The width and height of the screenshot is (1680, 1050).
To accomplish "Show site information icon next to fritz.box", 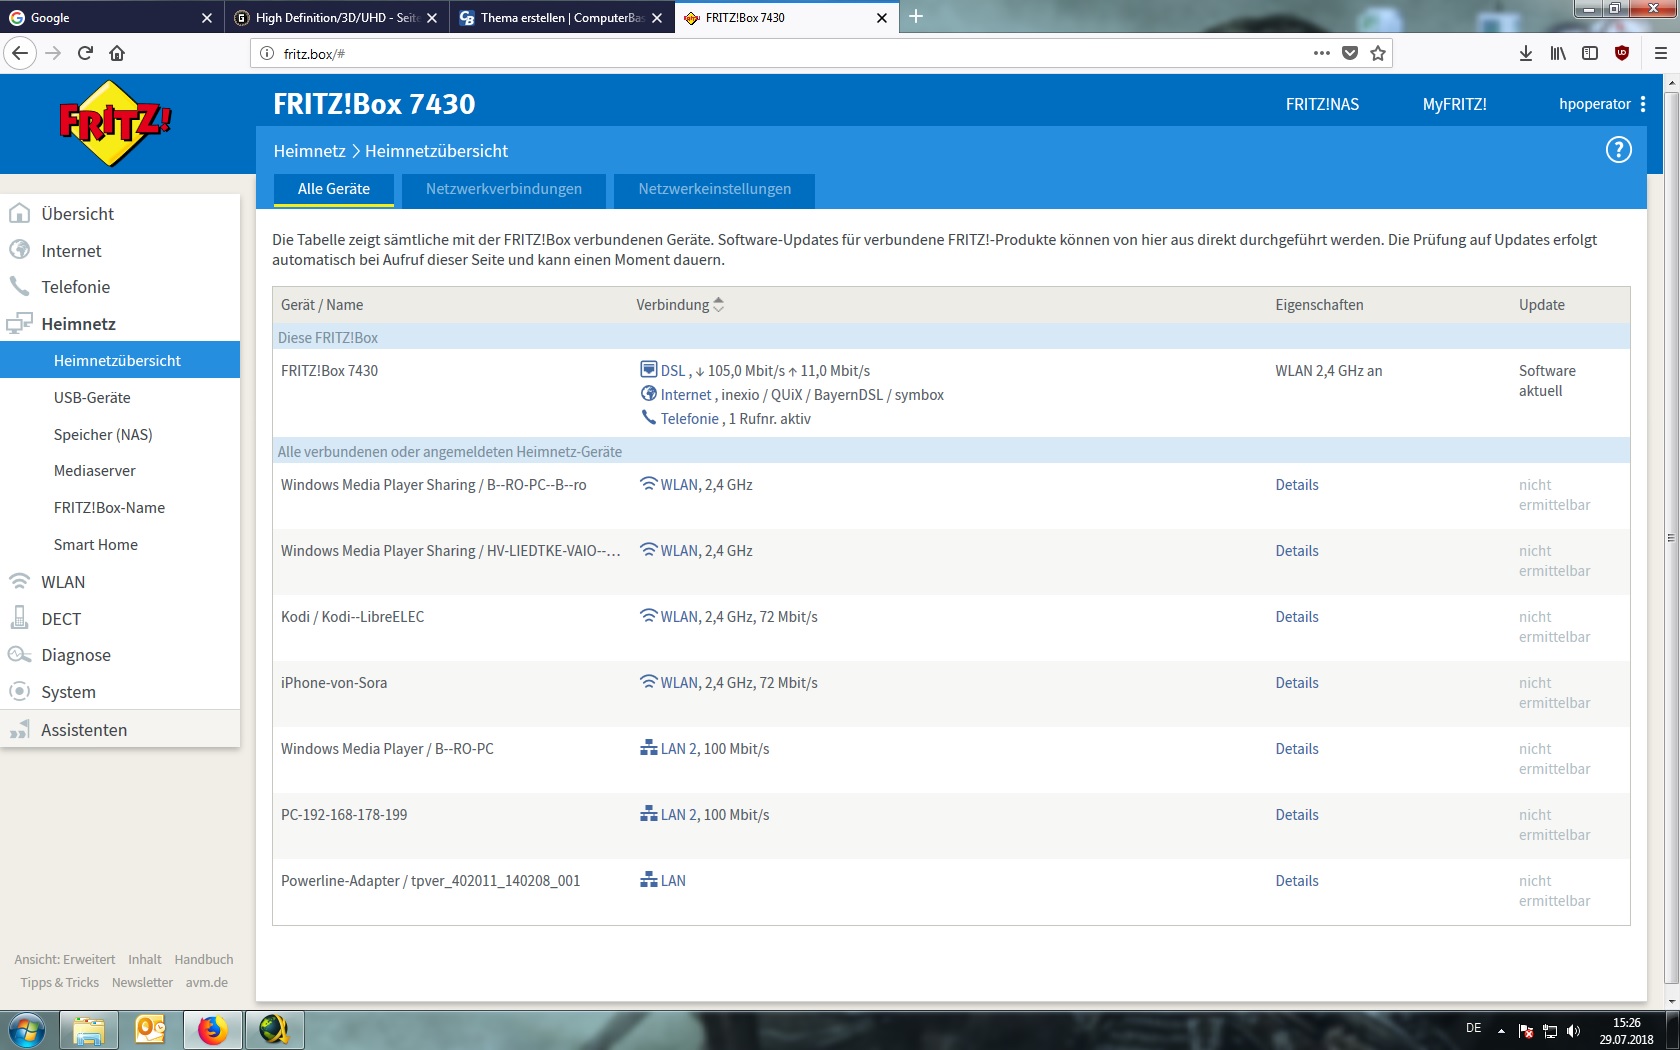I will (267, 53).
